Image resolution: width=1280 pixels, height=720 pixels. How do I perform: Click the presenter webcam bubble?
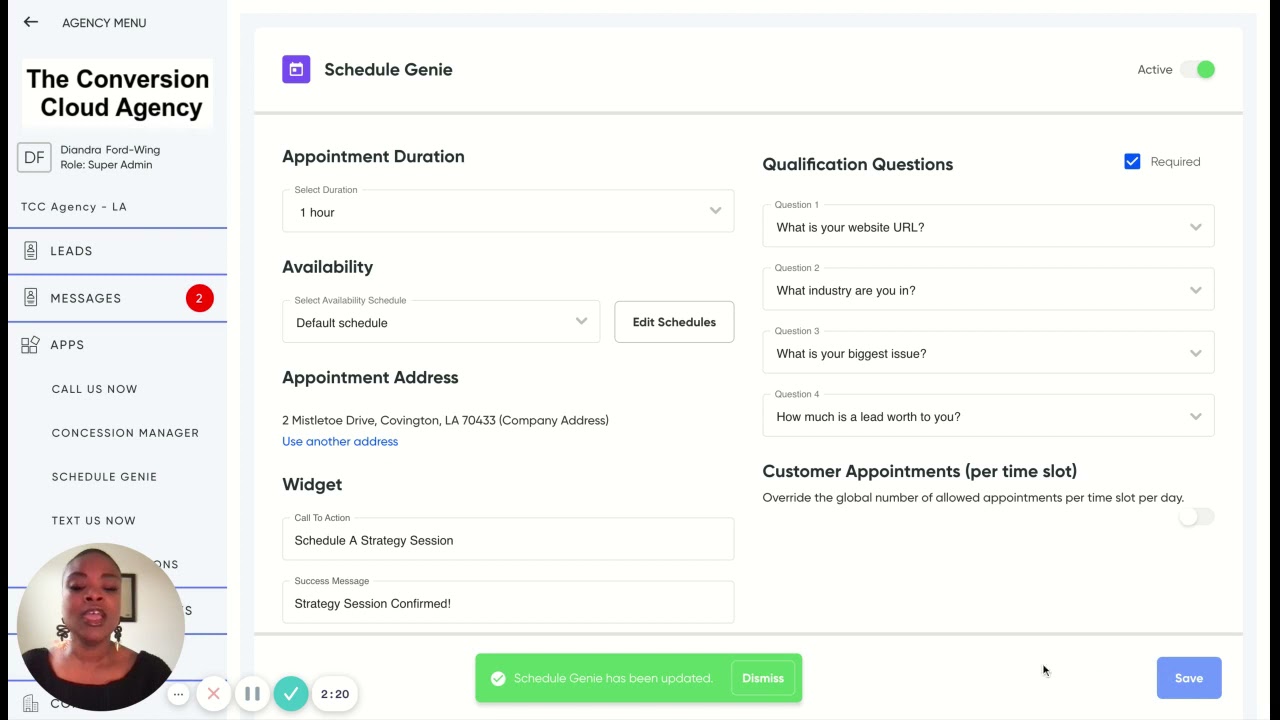pos(101,627)
